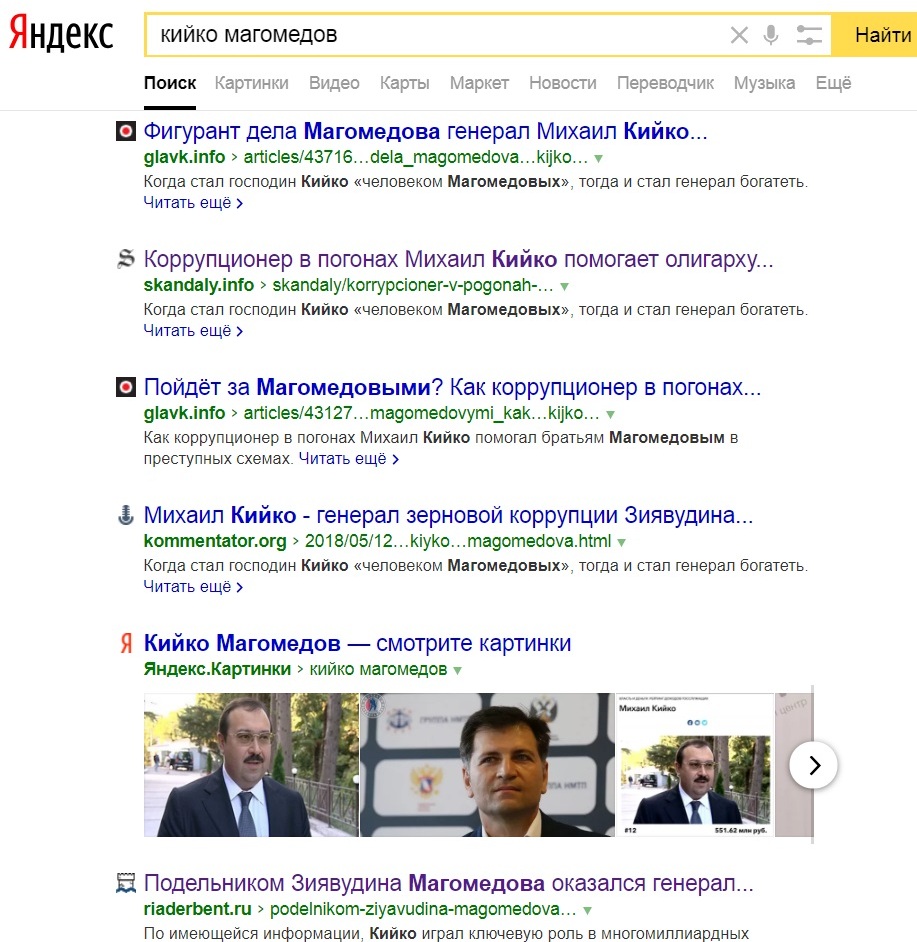
Task: Open the Ещё menu
Action: (x=833, y=83)
